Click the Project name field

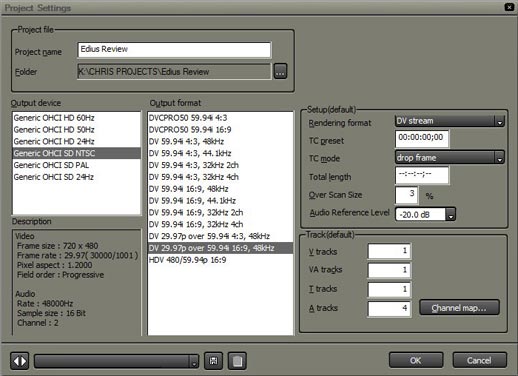tap(174, 50)
